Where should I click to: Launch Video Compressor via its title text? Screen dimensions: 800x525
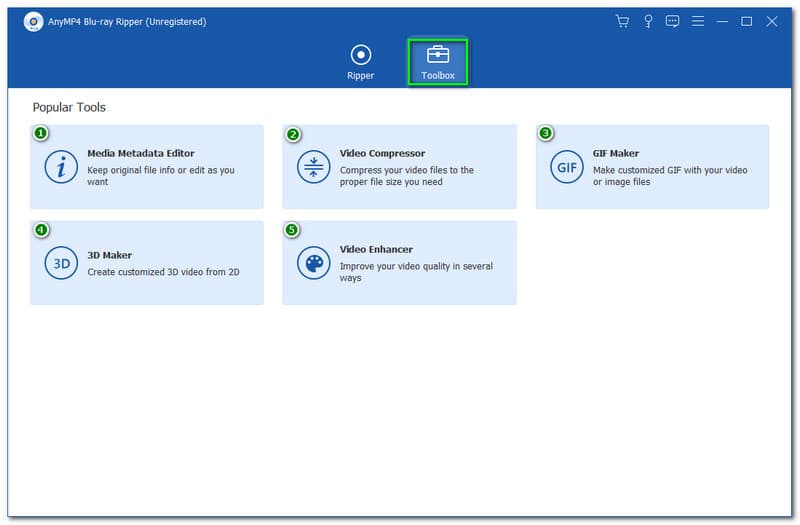coord(382,154)
